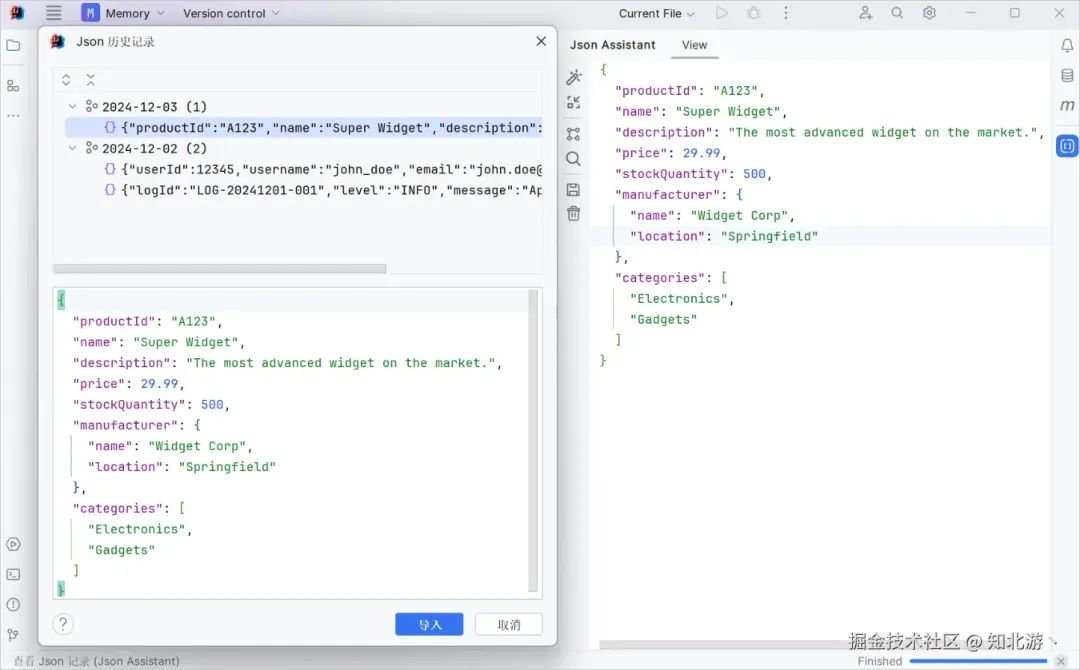Viewport: 1080px width, 670px height.
Task: Open the Maven tool window icon
Action: tap(1067, 105)
